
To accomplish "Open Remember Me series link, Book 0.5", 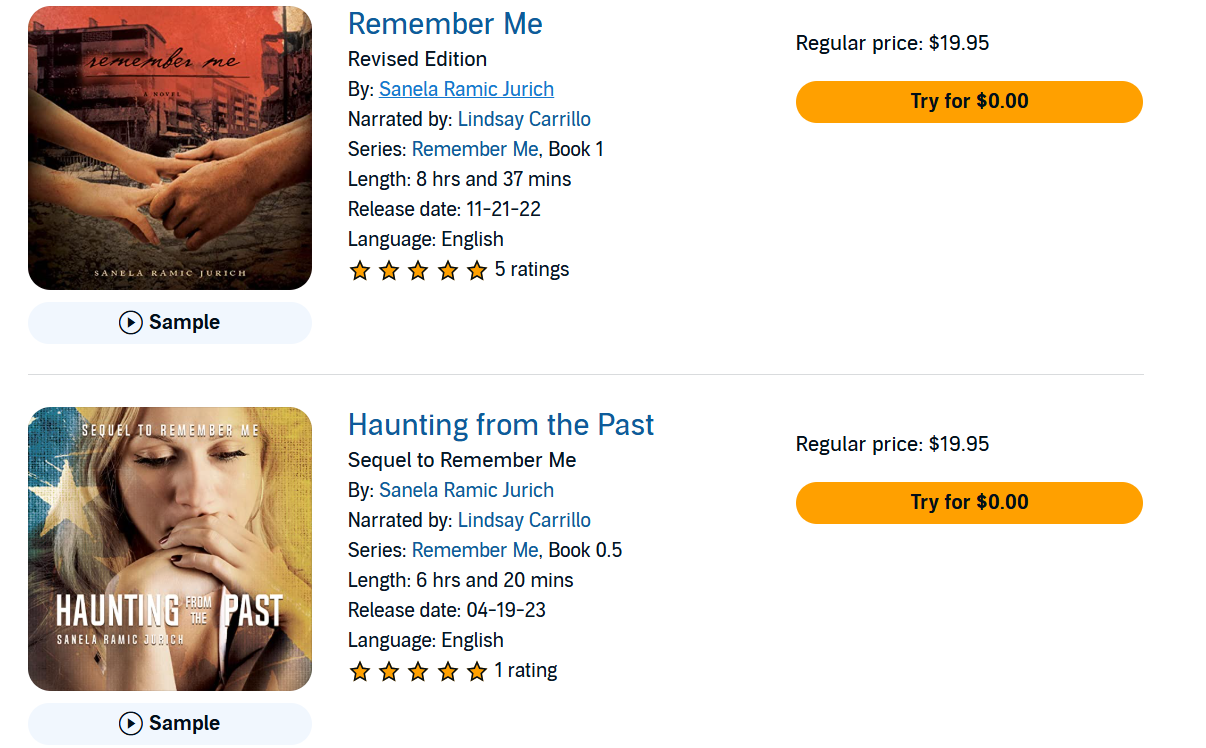I will pyautogui.click(x=475, y=550).
